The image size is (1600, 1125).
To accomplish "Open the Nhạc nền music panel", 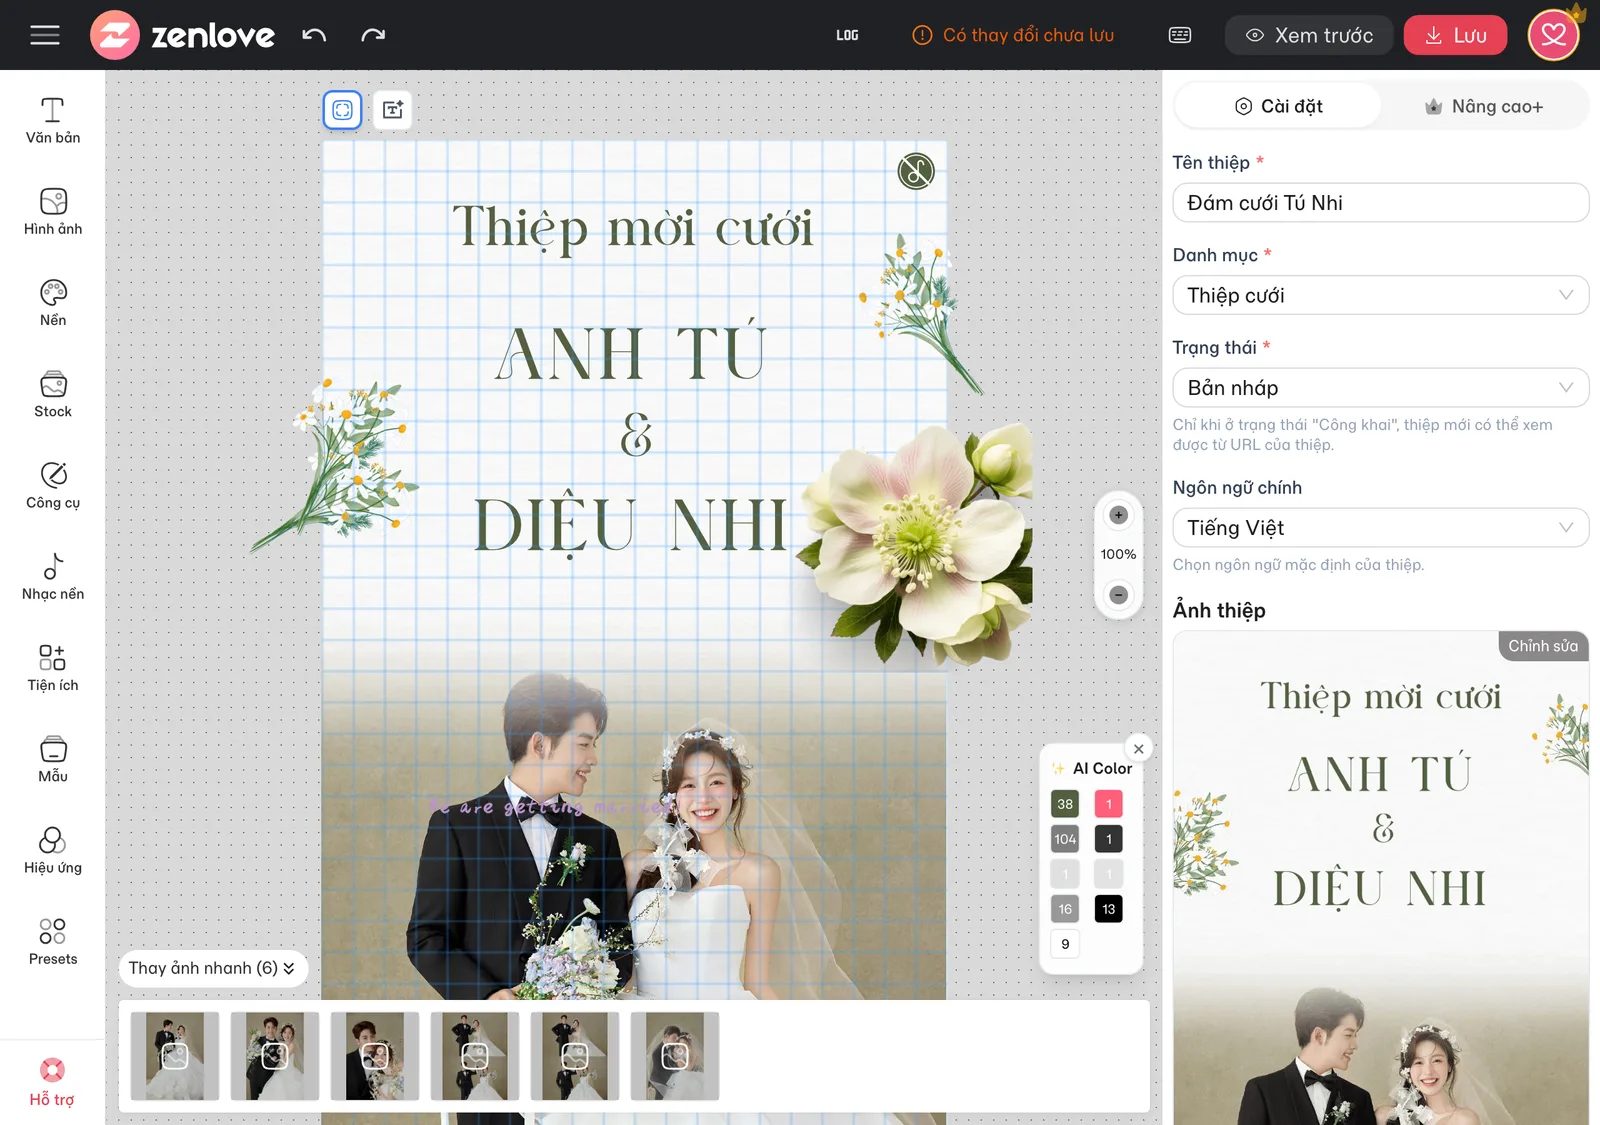I will click(53, 576).
